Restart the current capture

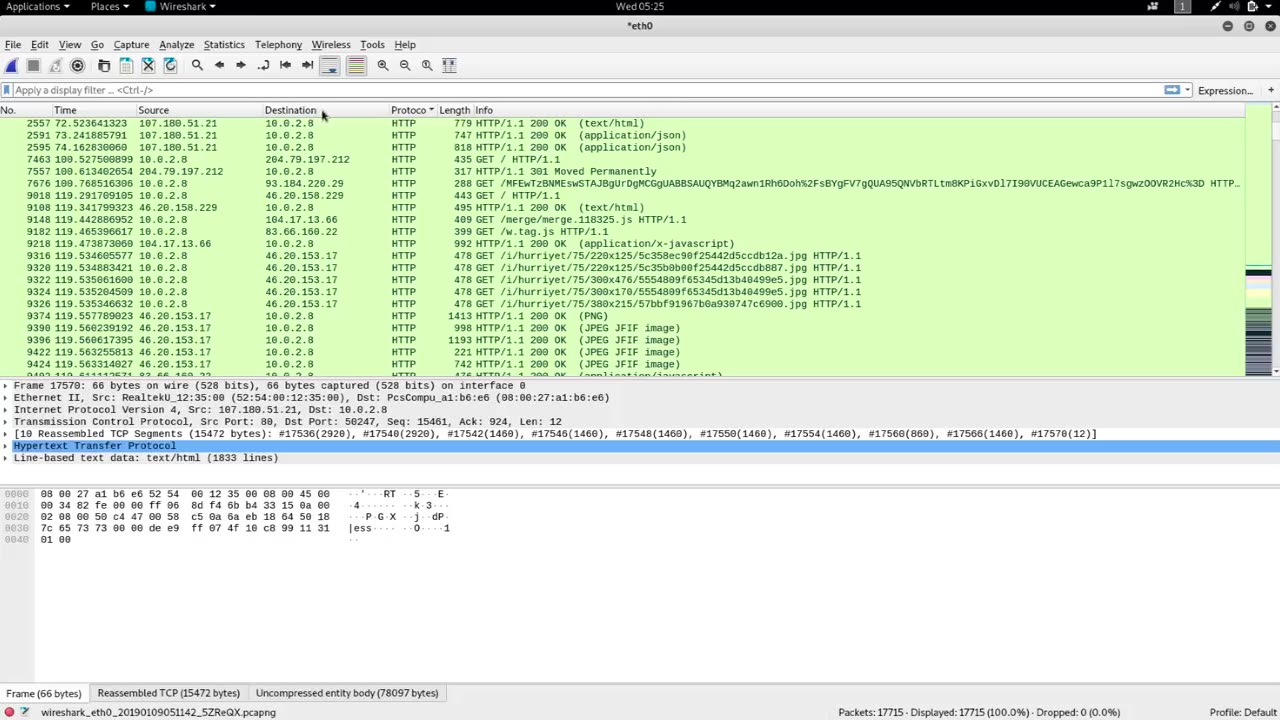coord(55,65)
